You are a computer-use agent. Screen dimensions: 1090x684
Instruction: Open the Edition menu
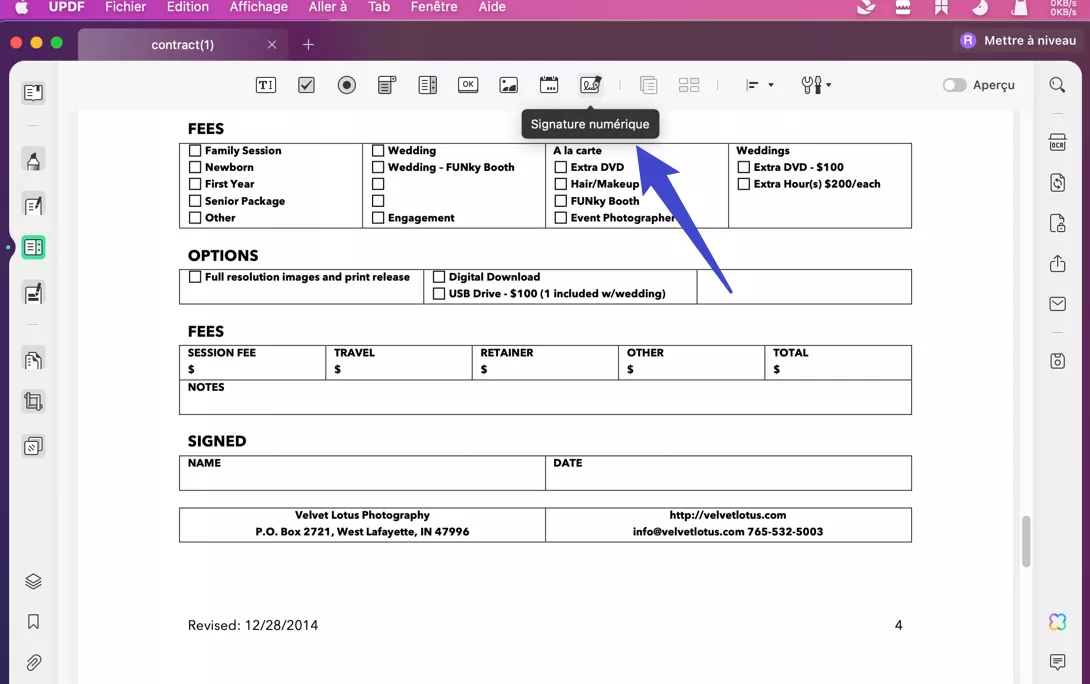coord(188,7)
